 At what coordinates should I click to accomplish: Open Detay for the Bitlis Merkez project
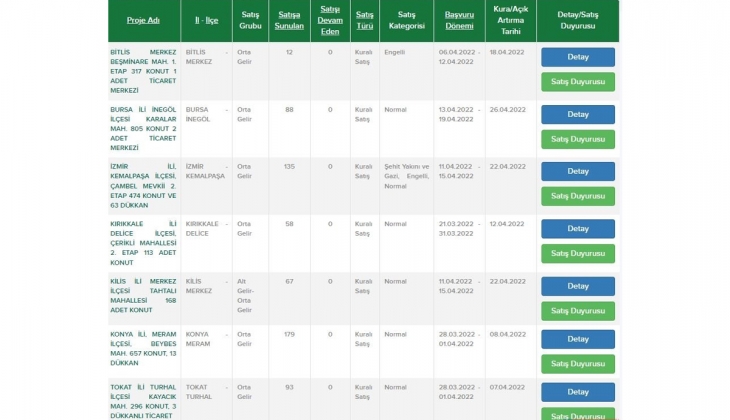click(x=577, y=57)
